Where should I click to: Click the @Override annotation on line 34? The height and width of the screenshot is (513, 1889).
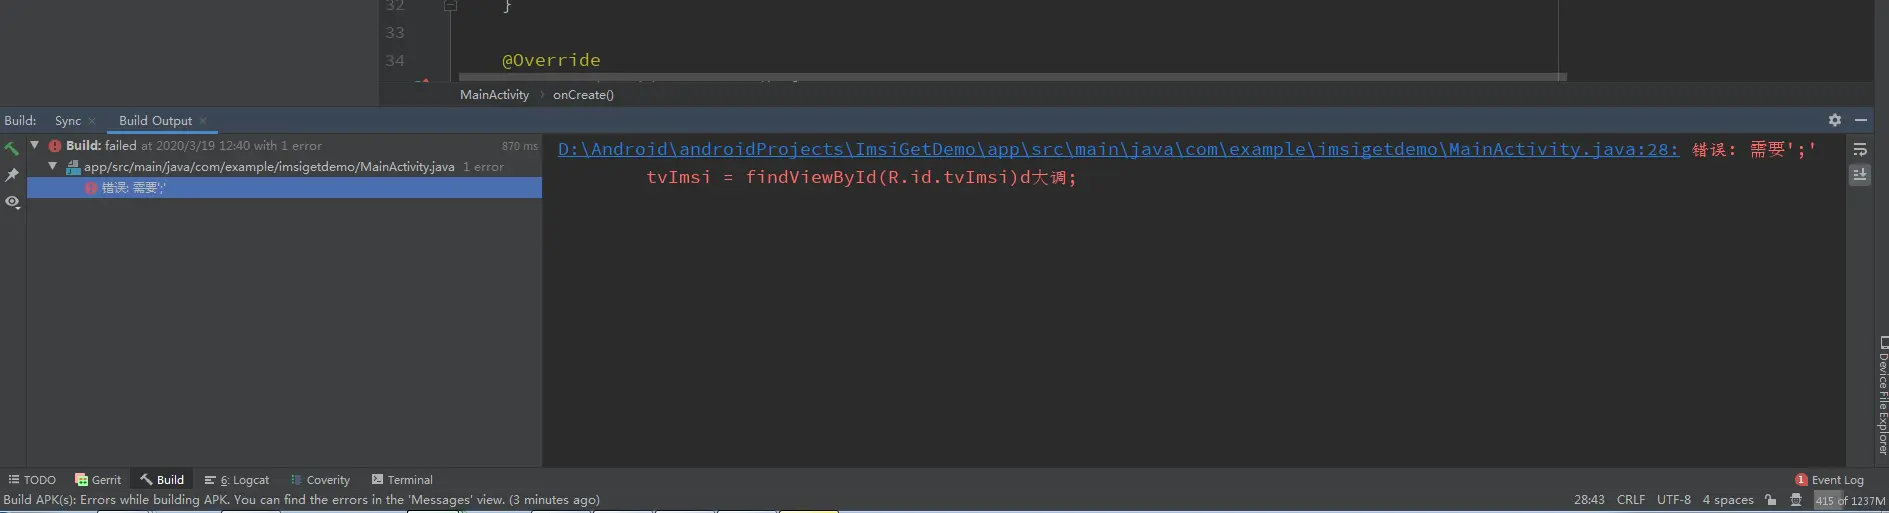[551, 60]
